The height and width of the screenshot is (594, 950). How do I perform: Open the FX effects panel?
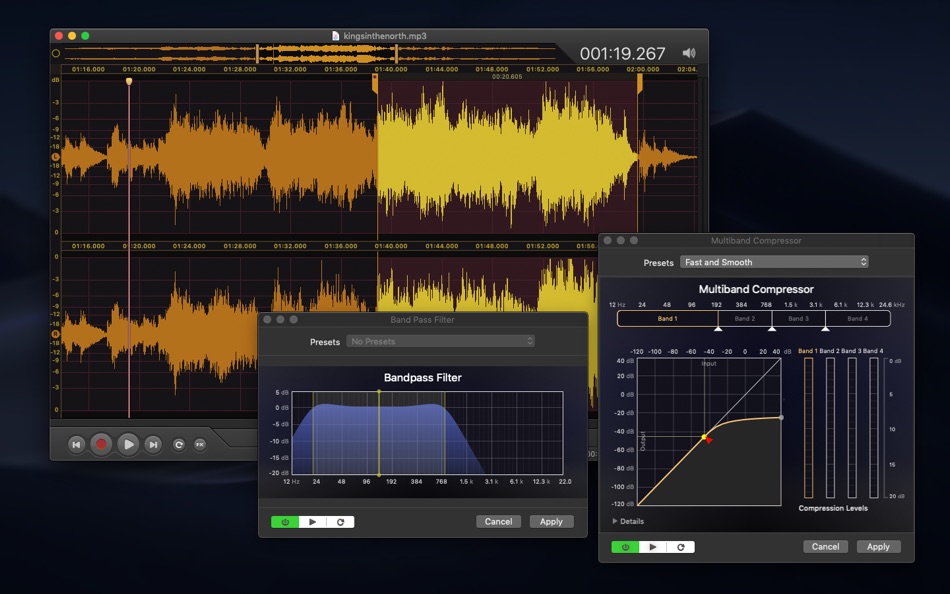(200, 444)
